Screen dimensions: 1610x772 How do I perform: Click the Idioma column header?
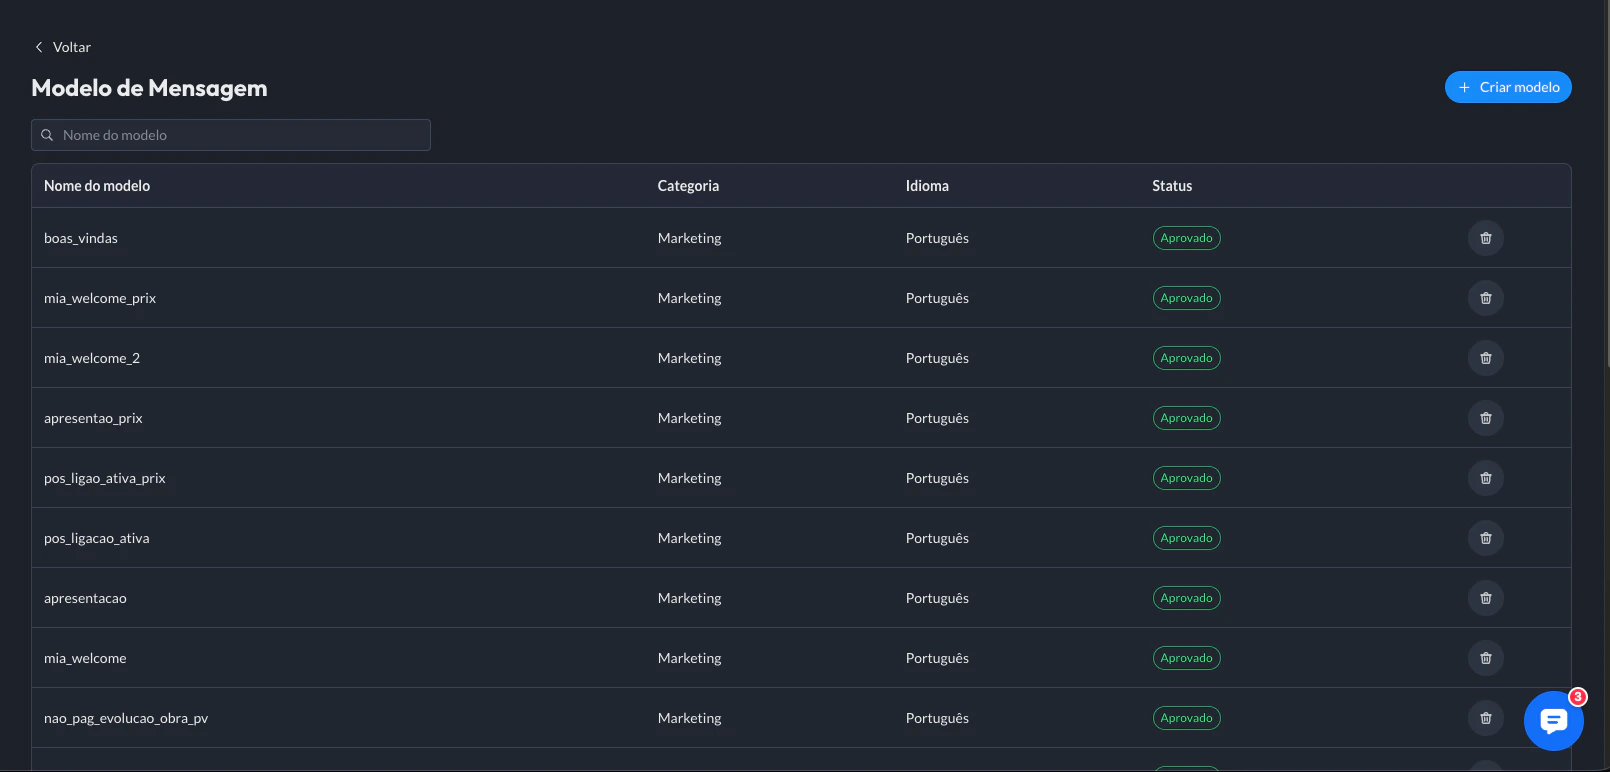coord(927,186)
